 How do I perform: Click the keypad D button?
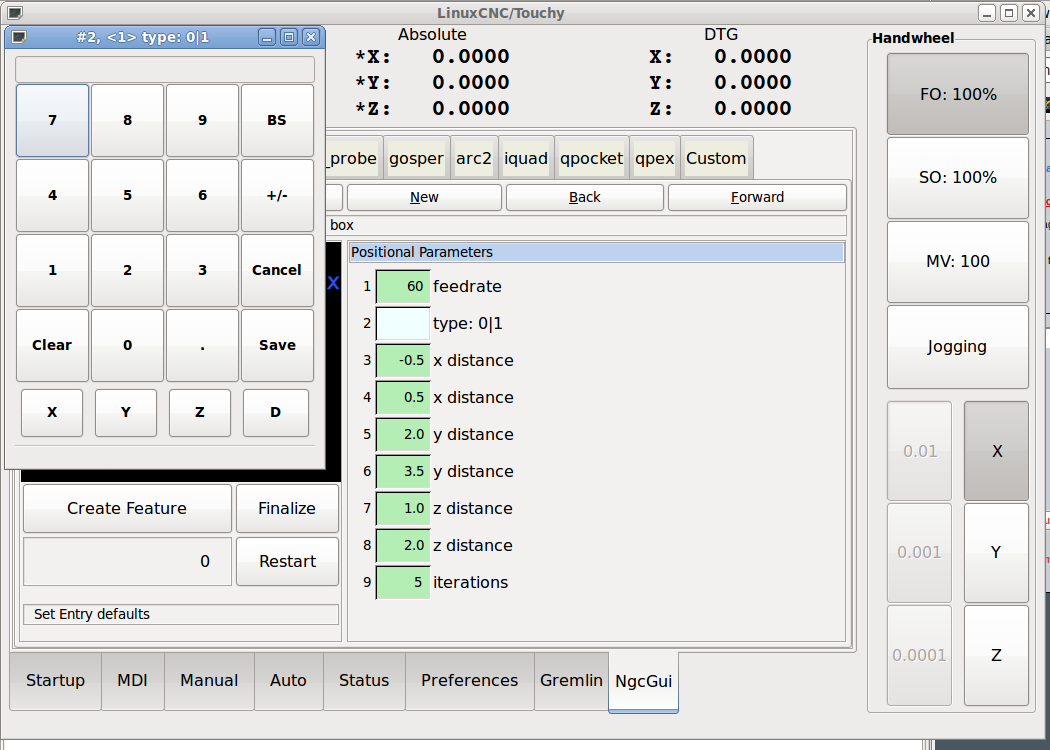point(276,412)
